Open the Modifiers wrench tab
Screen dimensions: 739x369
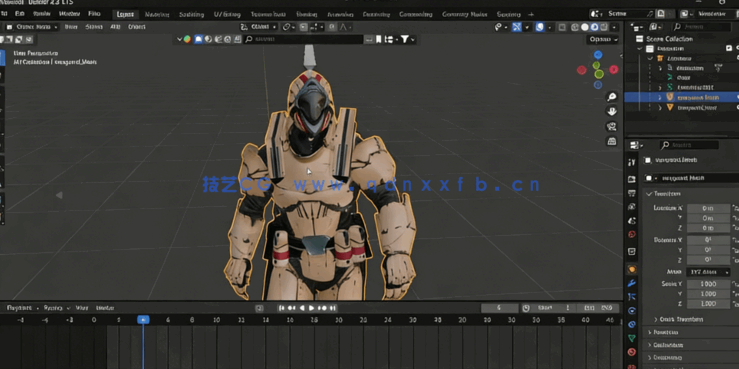tap(632, 283)
